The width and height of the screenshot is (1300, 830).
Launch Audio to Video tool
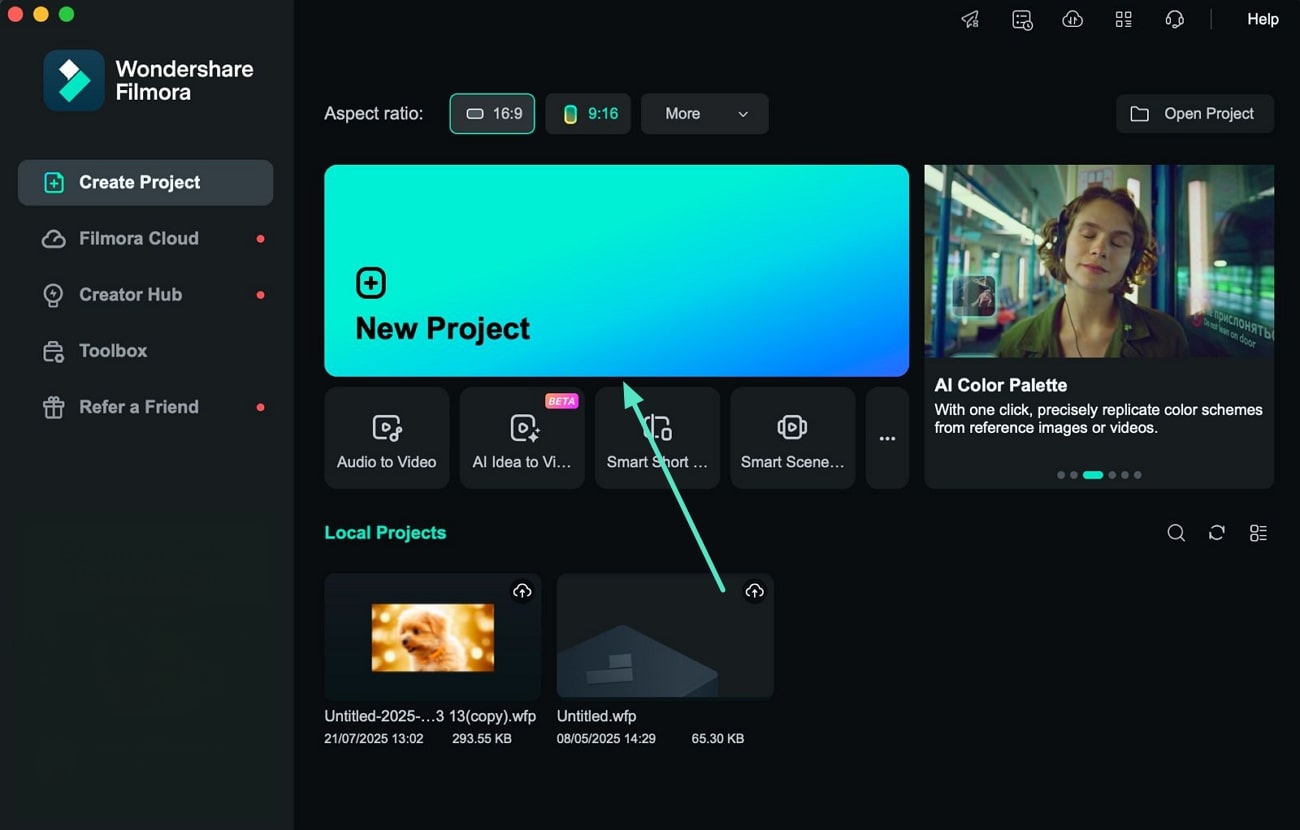point(386,438)
